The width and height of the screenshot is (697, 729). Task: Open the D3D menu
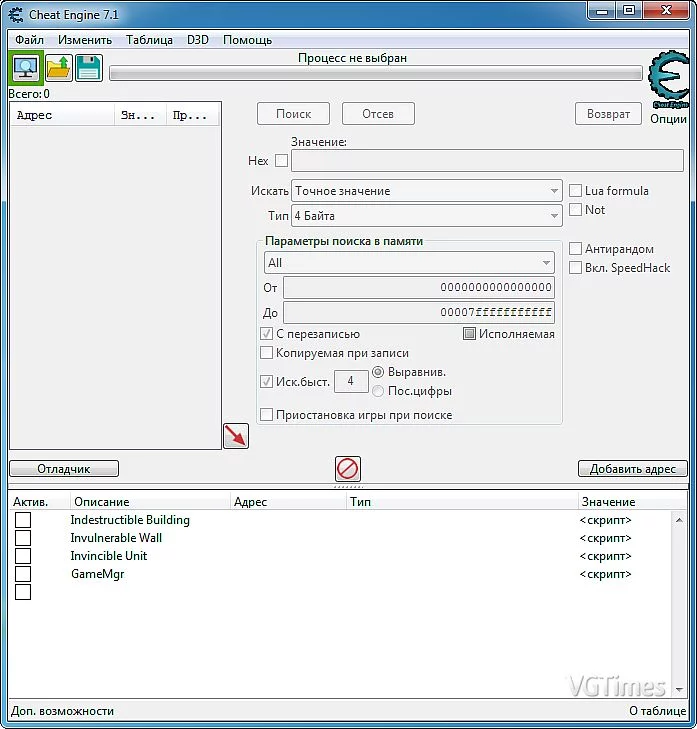coord(198,40)
